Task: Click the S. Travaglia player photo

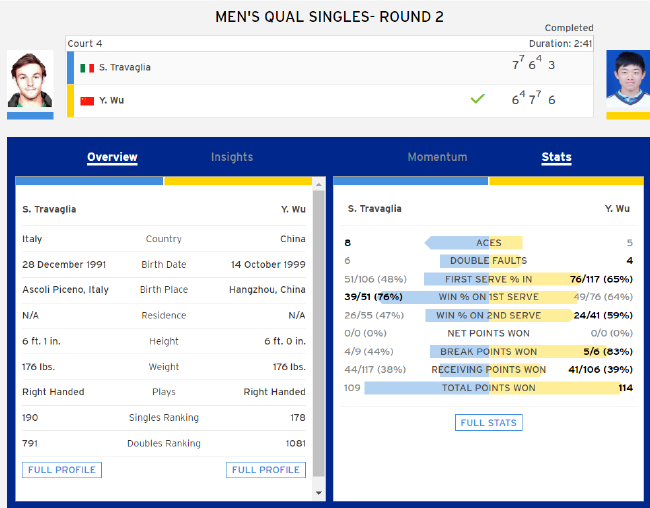Action: (x=30, y=80)
